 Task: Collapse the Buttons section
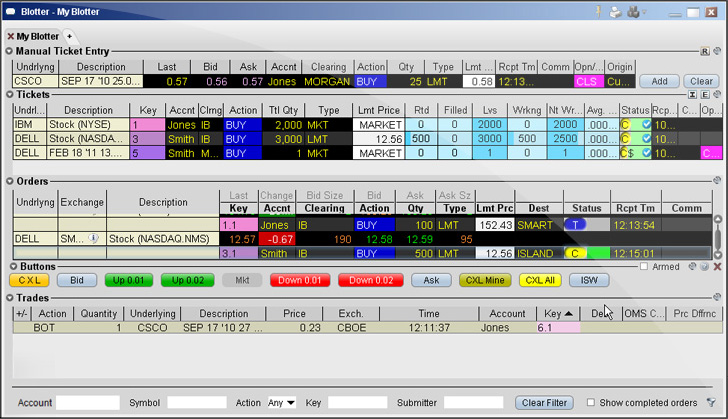[x=13, y=267]
